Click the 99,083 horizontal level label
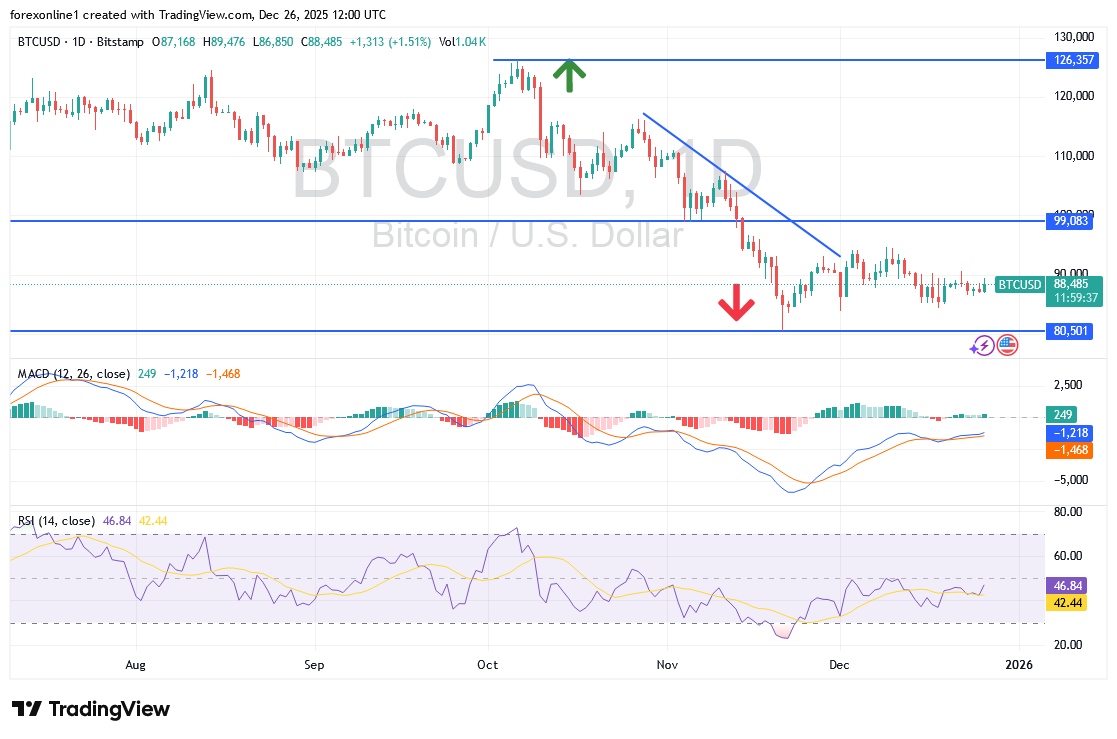 [x=1069, y=222]
